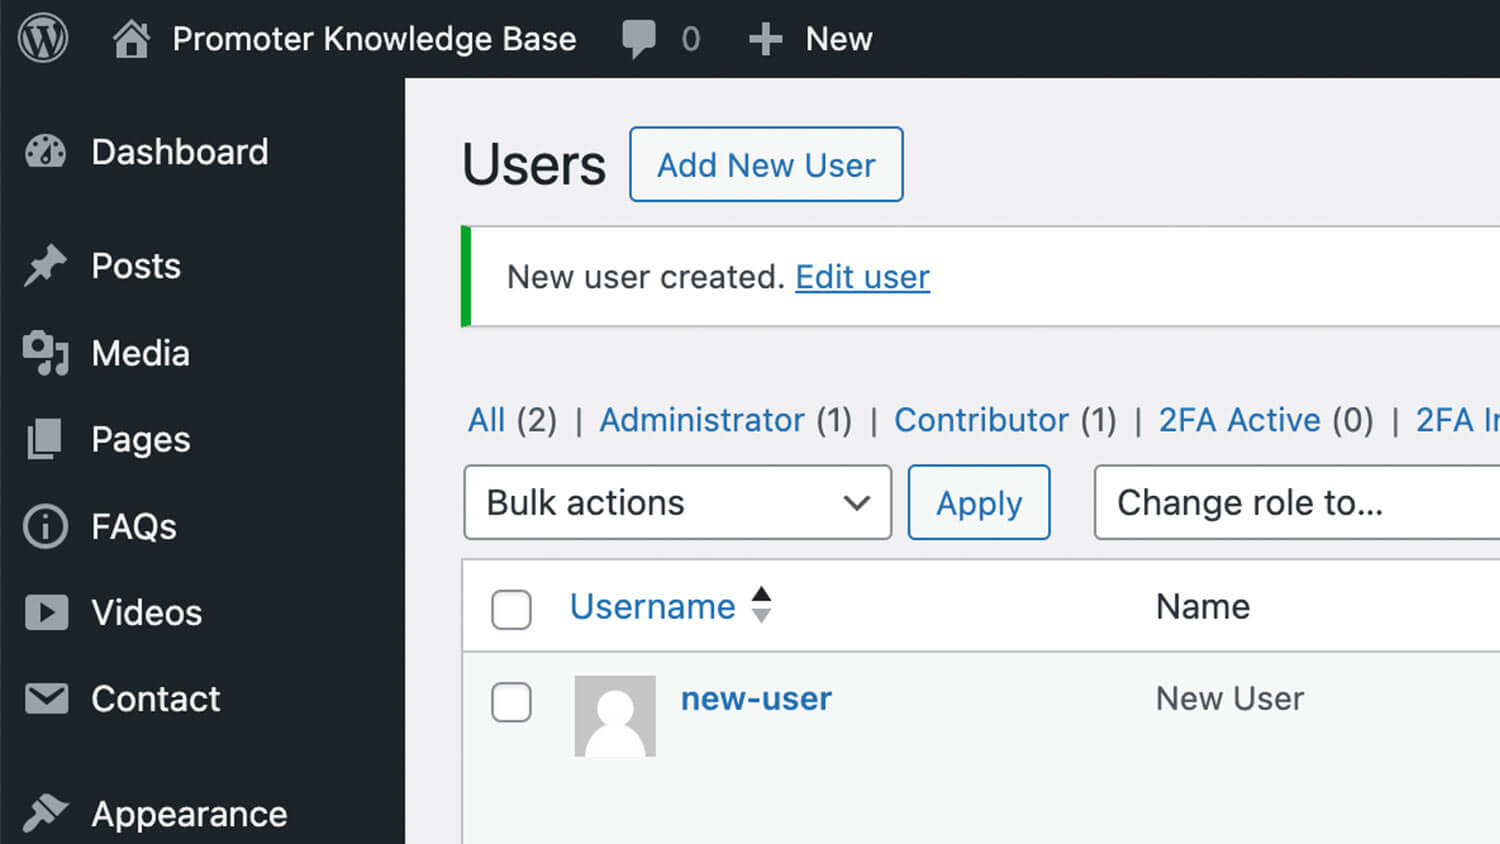Click the new-user avatar thumbnail
1500x844 pixels.
click(615, 716)
